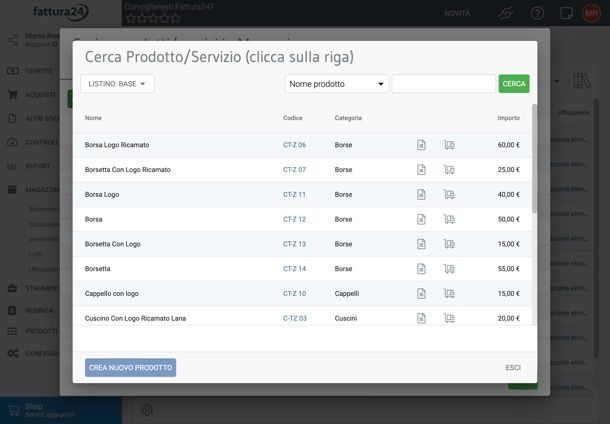Open warehouse icon for Cuscino Con Logo Ricamato Lana
Viewport: 610px width, 424px height.
coord(449,318)
